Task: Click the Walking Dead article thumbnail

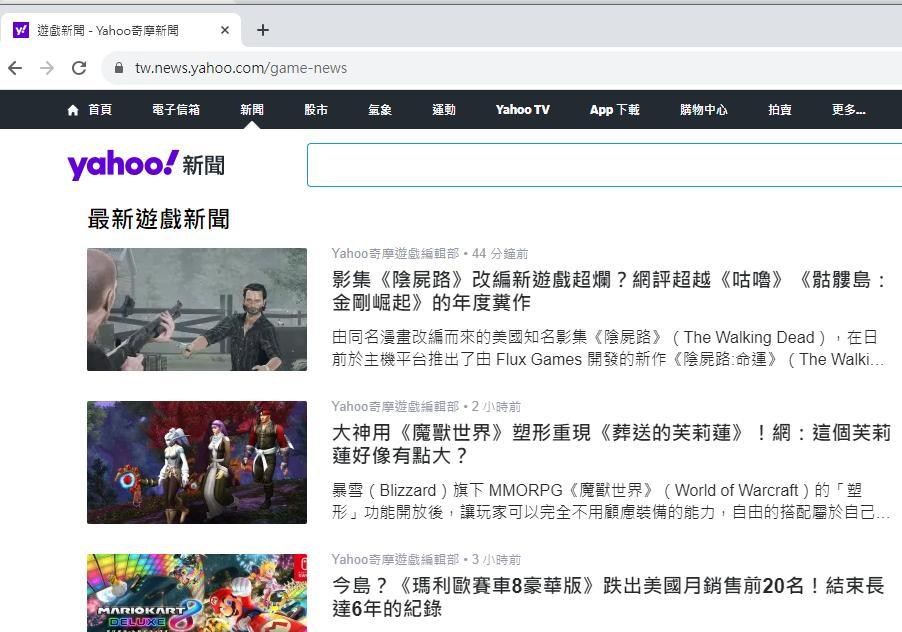Action: pyautogui.click(x=196, y=309)
